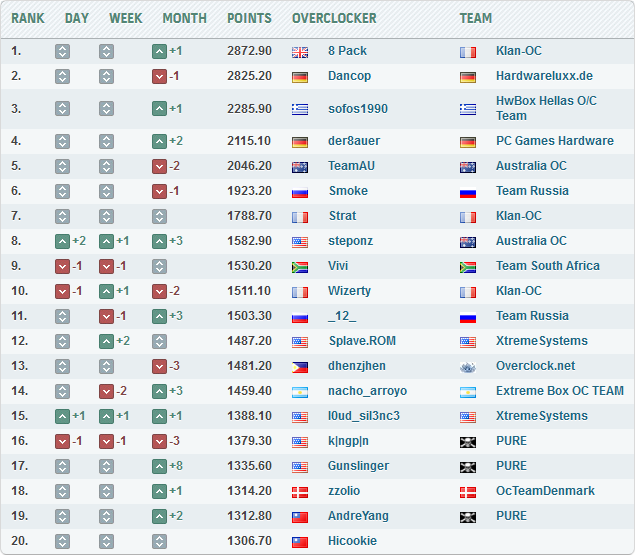Sort by the RANK column header

click(x=28, y=18)
